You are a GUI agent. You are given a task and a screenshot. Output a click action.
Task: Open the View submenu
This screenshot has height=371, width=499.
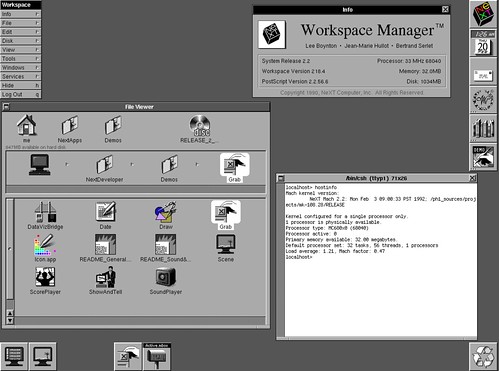pos(21,50)
